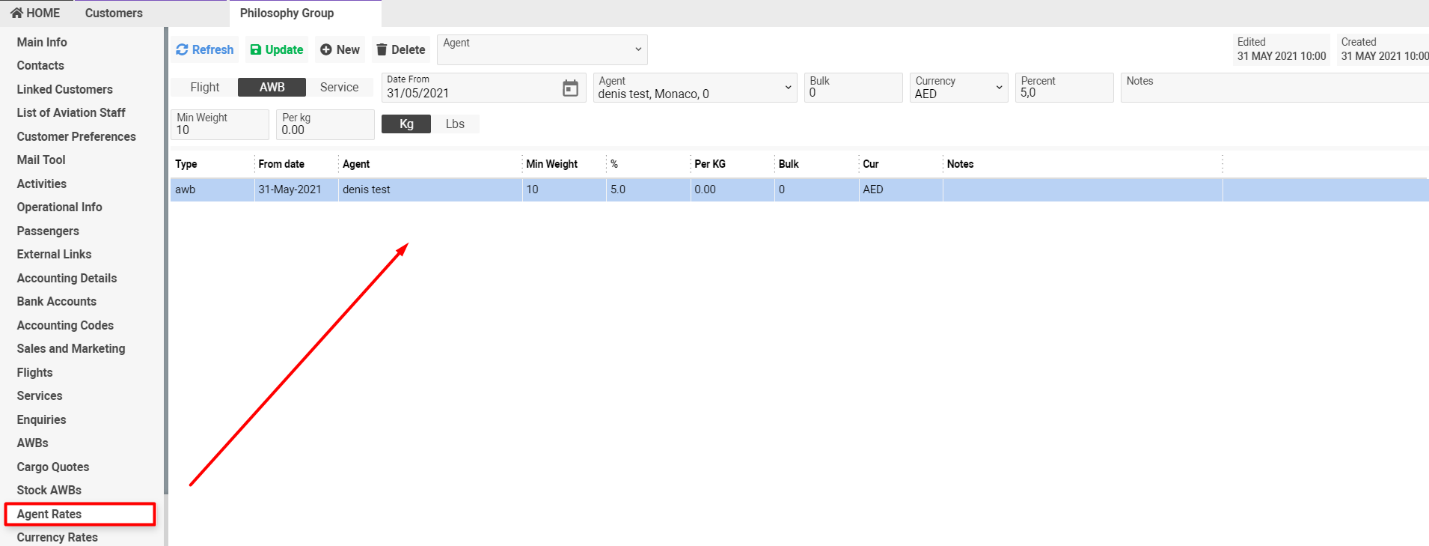
Task: Open Accounting Codes section
Action: (x=65, y=325)
